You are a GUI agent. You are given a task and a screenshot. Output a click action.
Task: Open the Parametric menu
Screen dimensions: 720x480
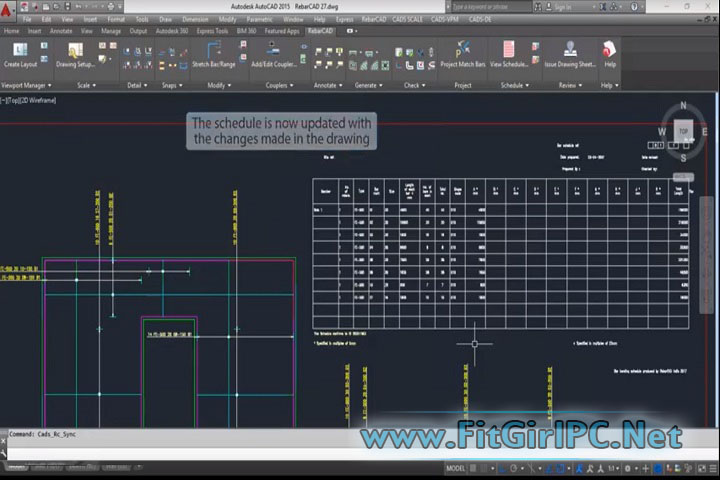click(259, 19)
